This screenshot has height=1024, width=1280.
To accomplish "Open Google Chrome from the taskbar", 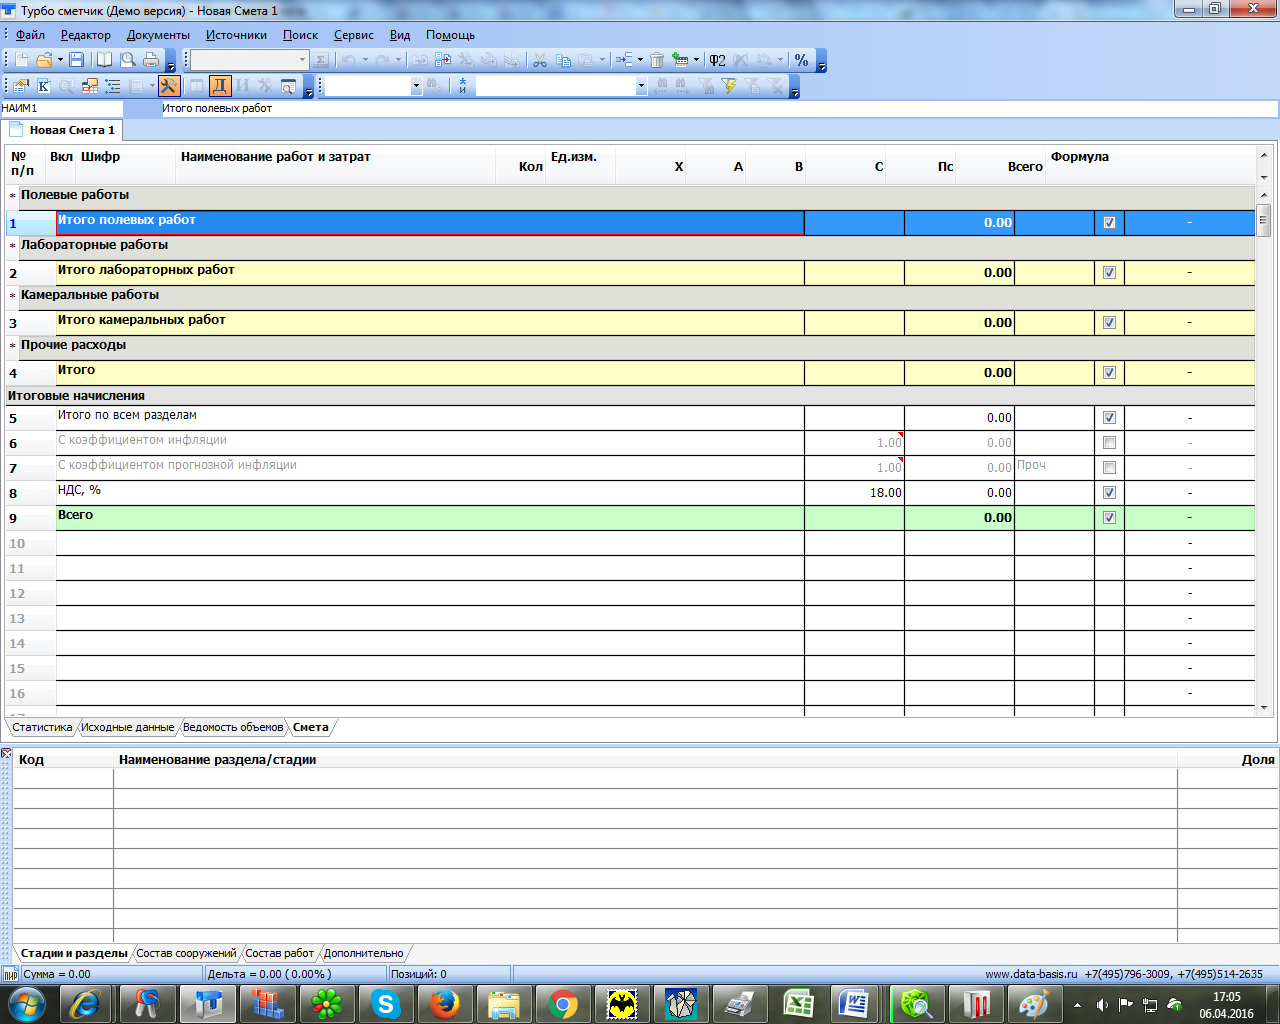I will pyautogui.click(x=563, y=1003).
